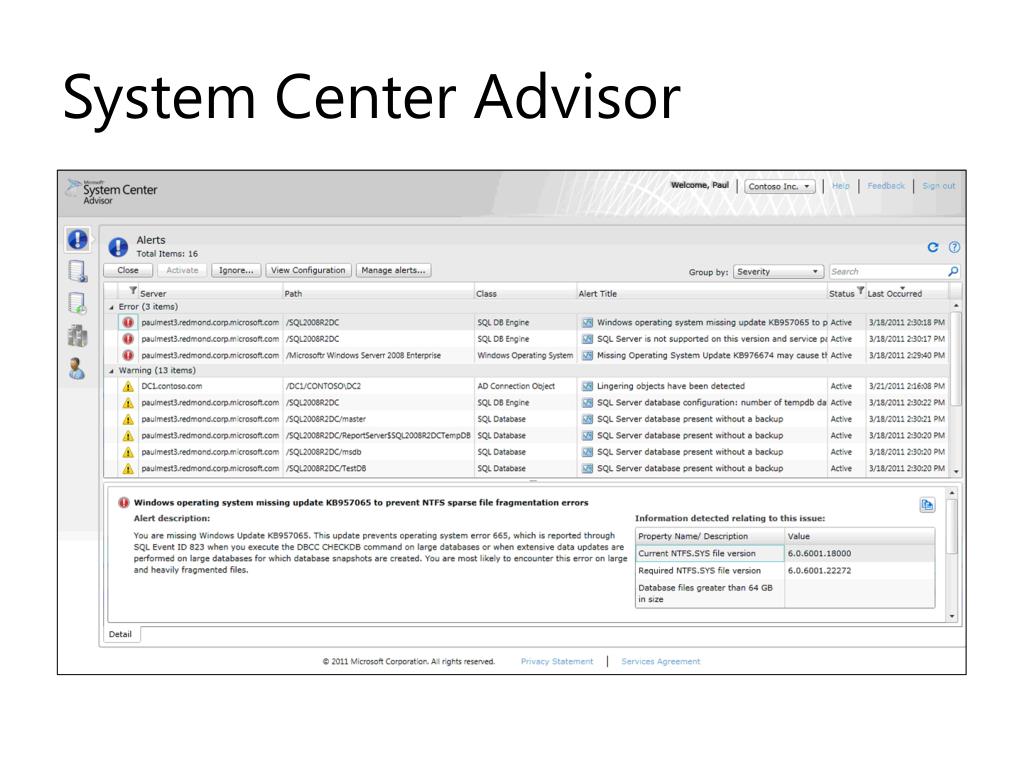The height and width of the screenshot is (768, 1024).
Task: Open the Help link
Action: [x=840, y=186]
